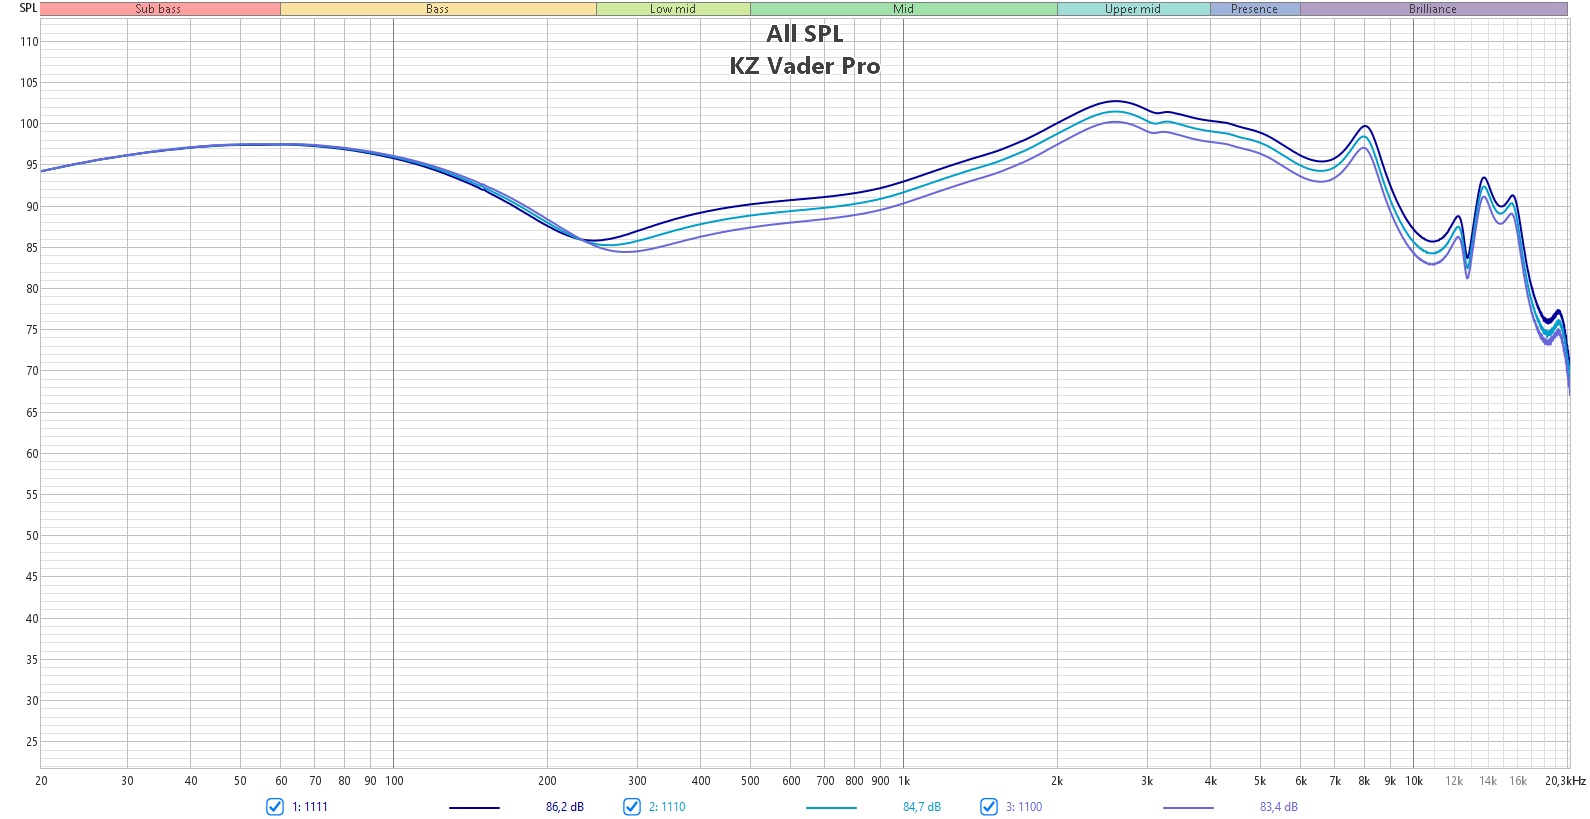Click the 85 tick on the SPL axis
Image resolution: width=1590 pixels, height=819 pixels.
click(32, 248)
